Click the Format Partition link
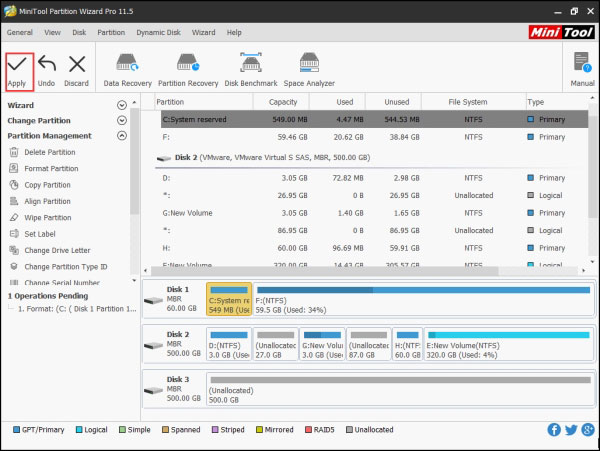Viewport: 600px width, 451px height. click(x=51, y=169)
